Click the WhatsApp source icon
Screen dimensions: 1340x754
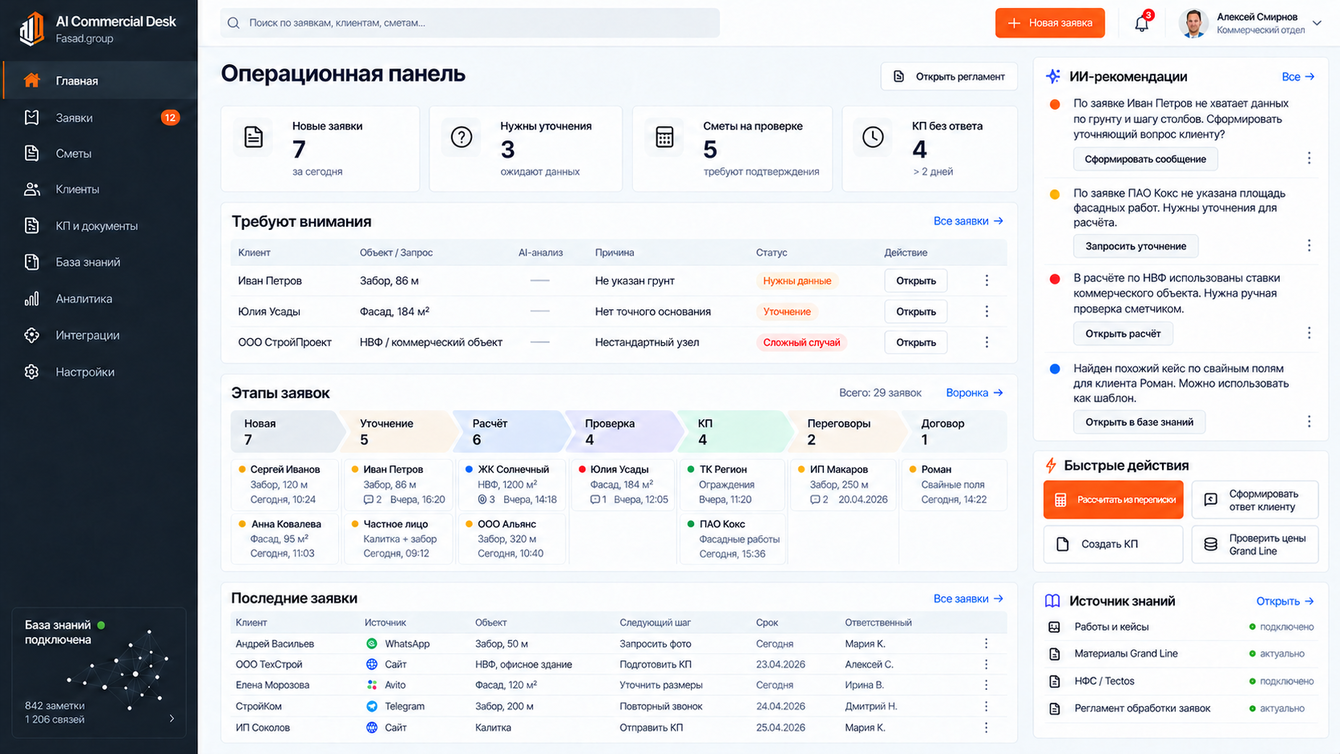point(372,644)
